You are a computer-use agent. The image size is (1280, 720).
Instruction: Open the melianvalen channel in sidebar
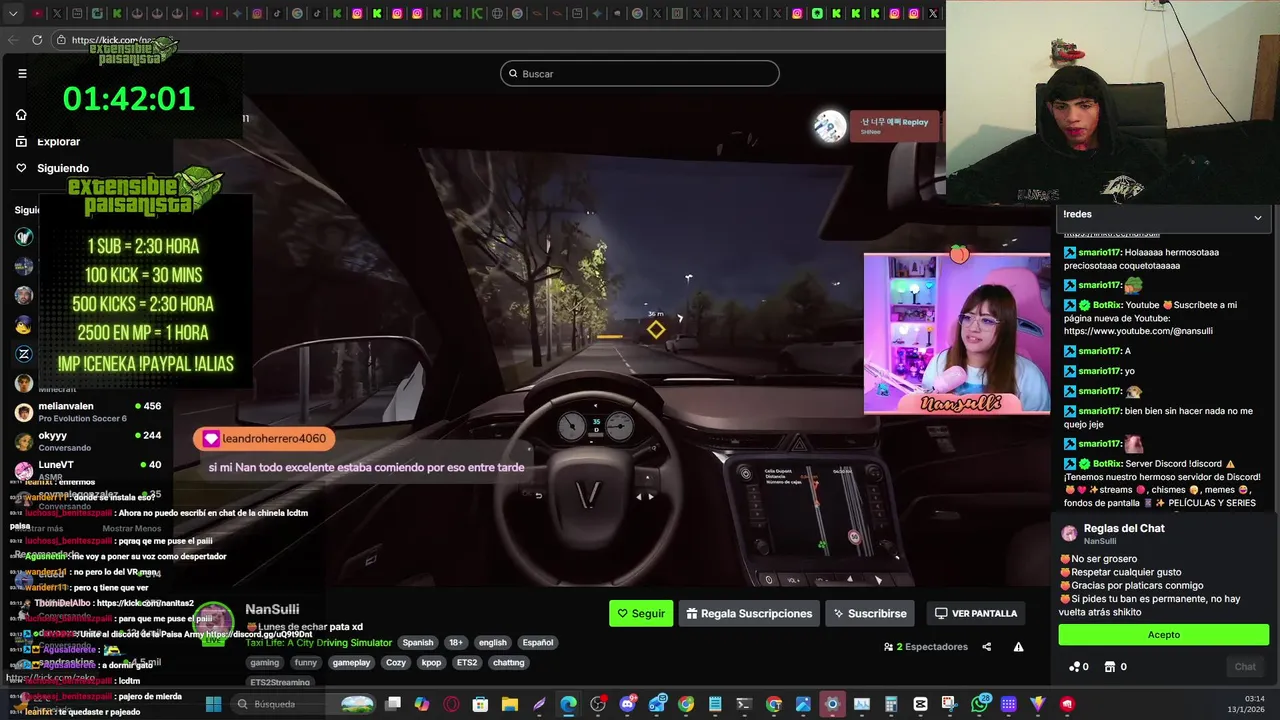pos(88,411)
